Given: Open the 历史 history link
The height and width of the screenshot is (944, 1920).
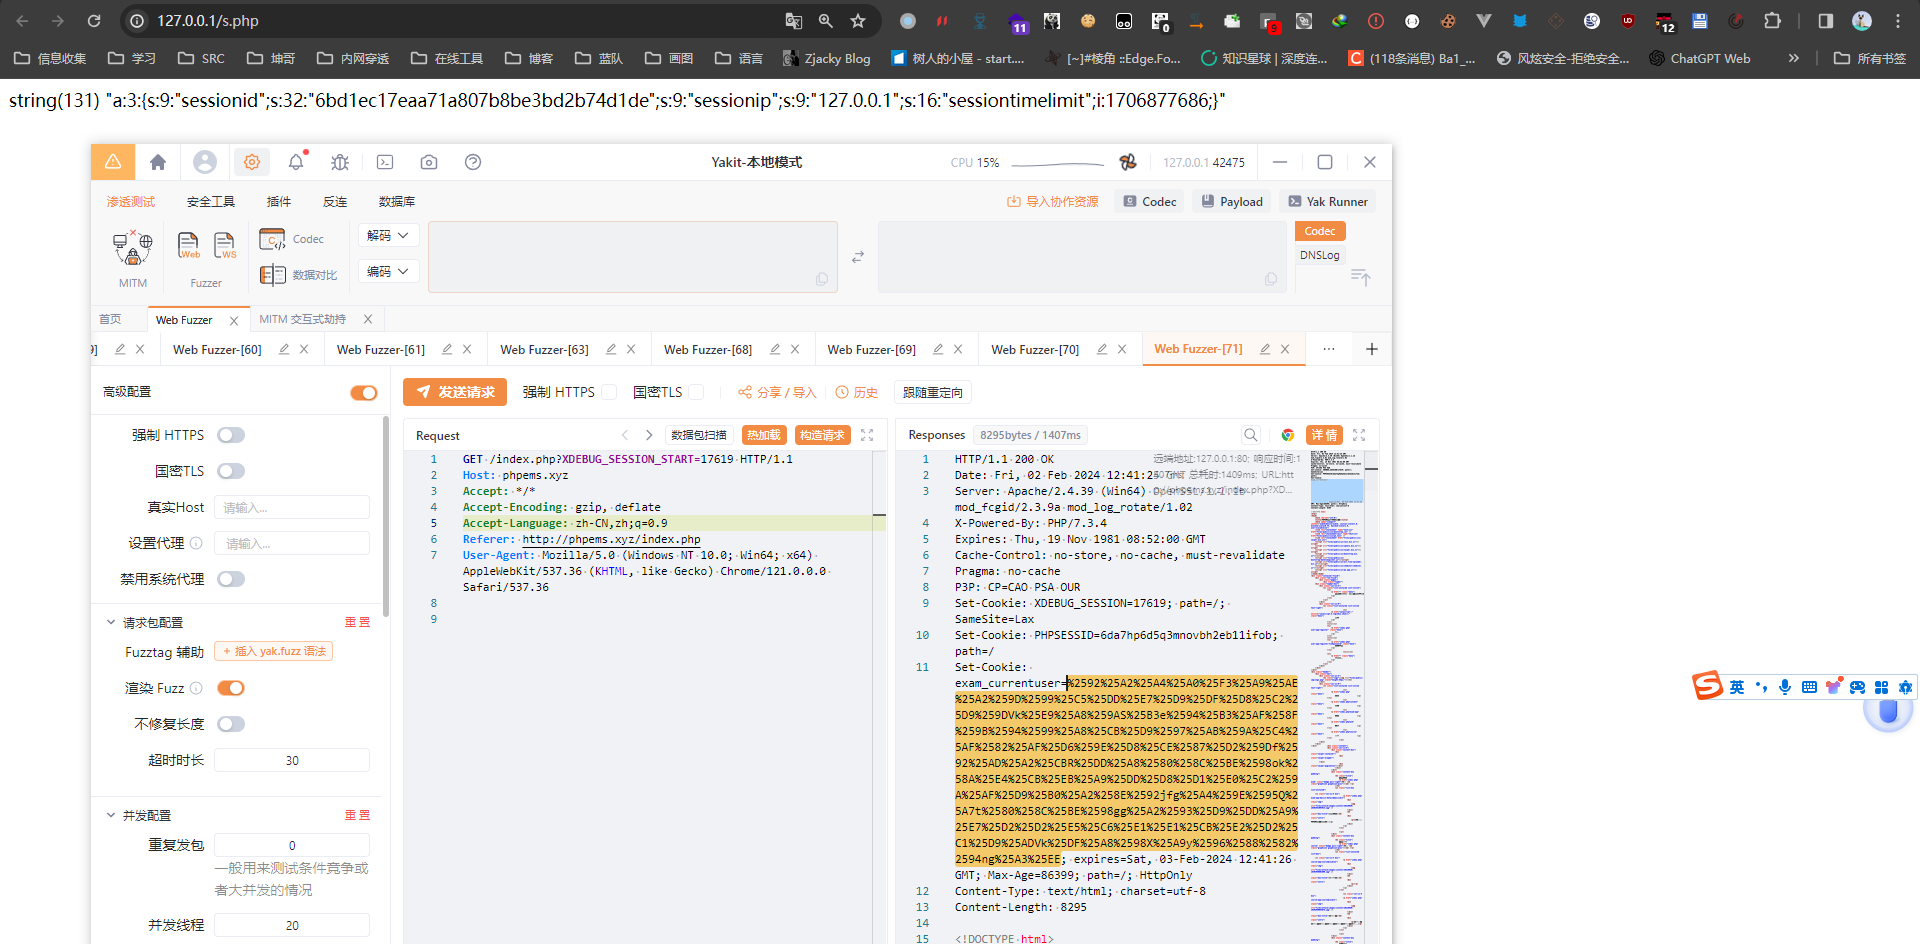Looking at the screenshot, I should [x=857, y=392].
